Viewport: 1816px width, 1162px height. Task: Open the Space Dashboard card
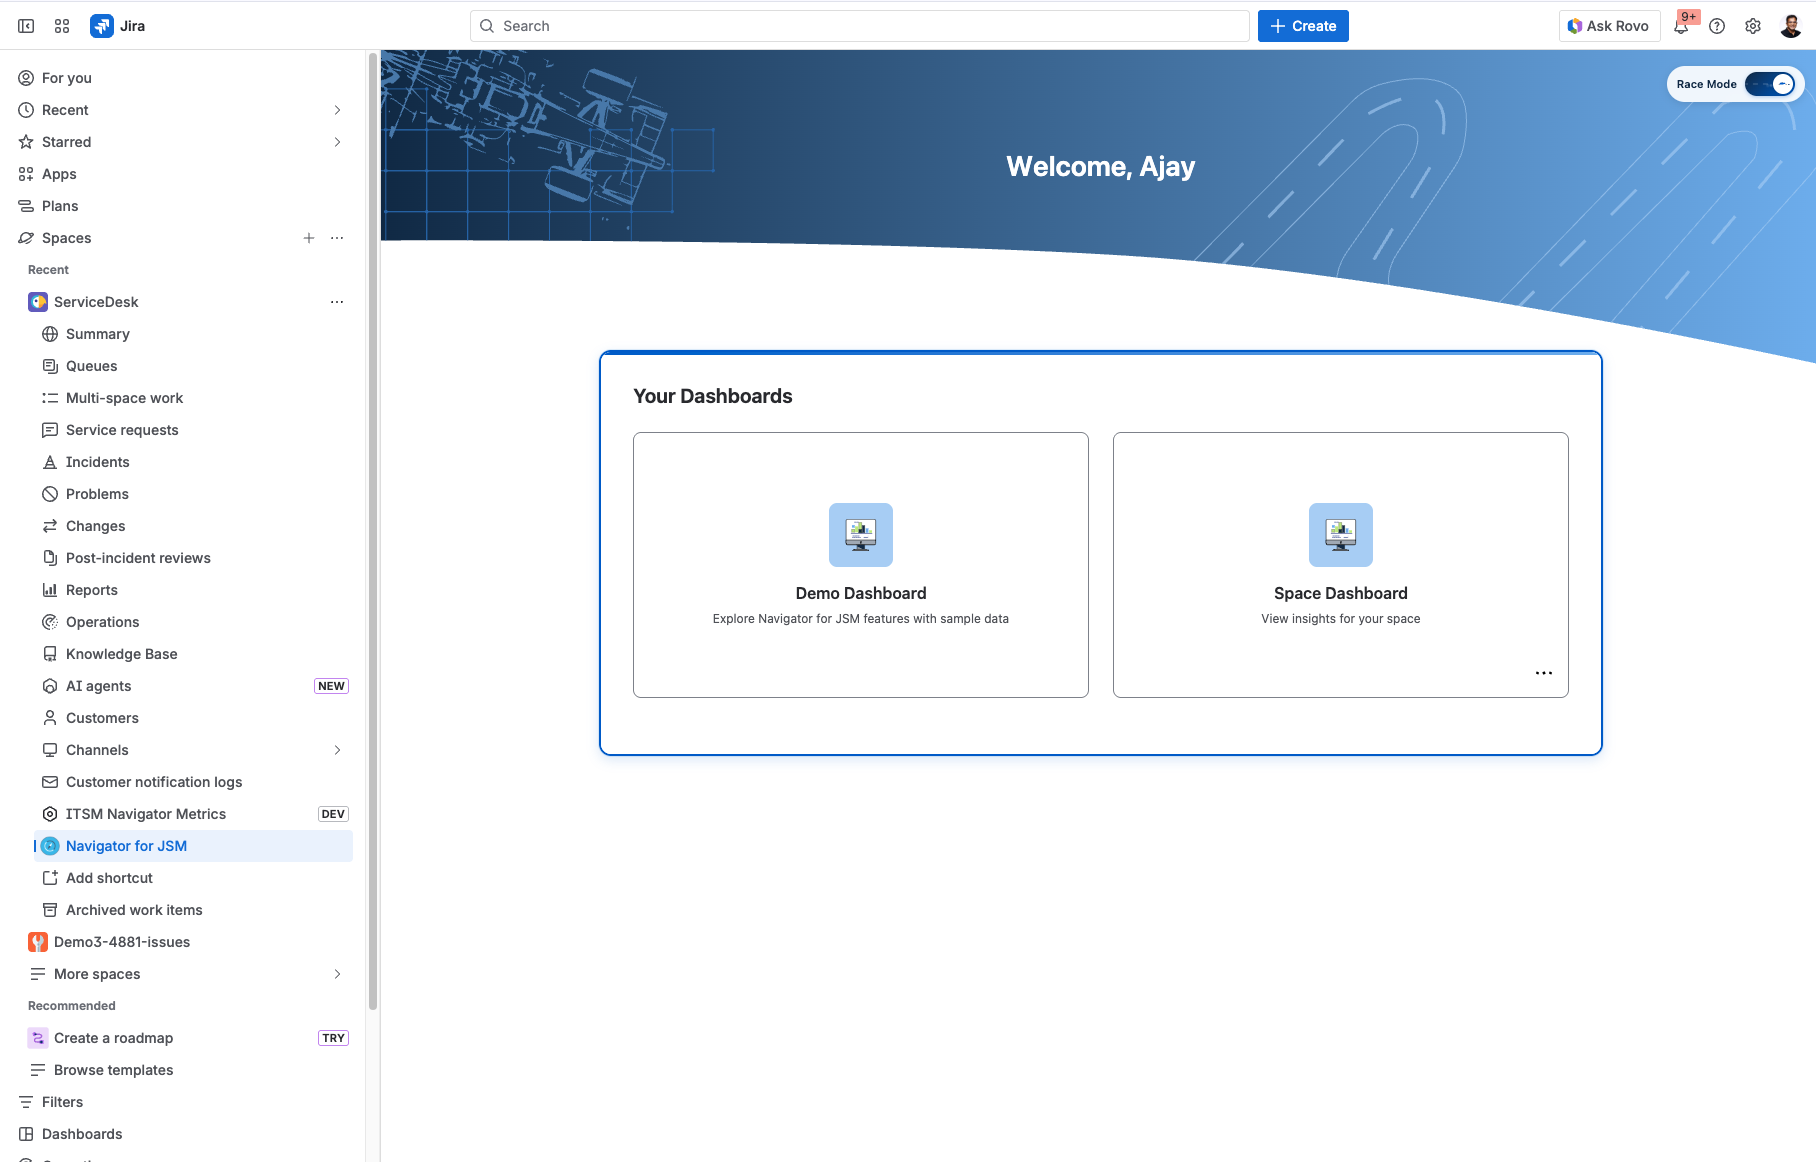point(1341,565)
